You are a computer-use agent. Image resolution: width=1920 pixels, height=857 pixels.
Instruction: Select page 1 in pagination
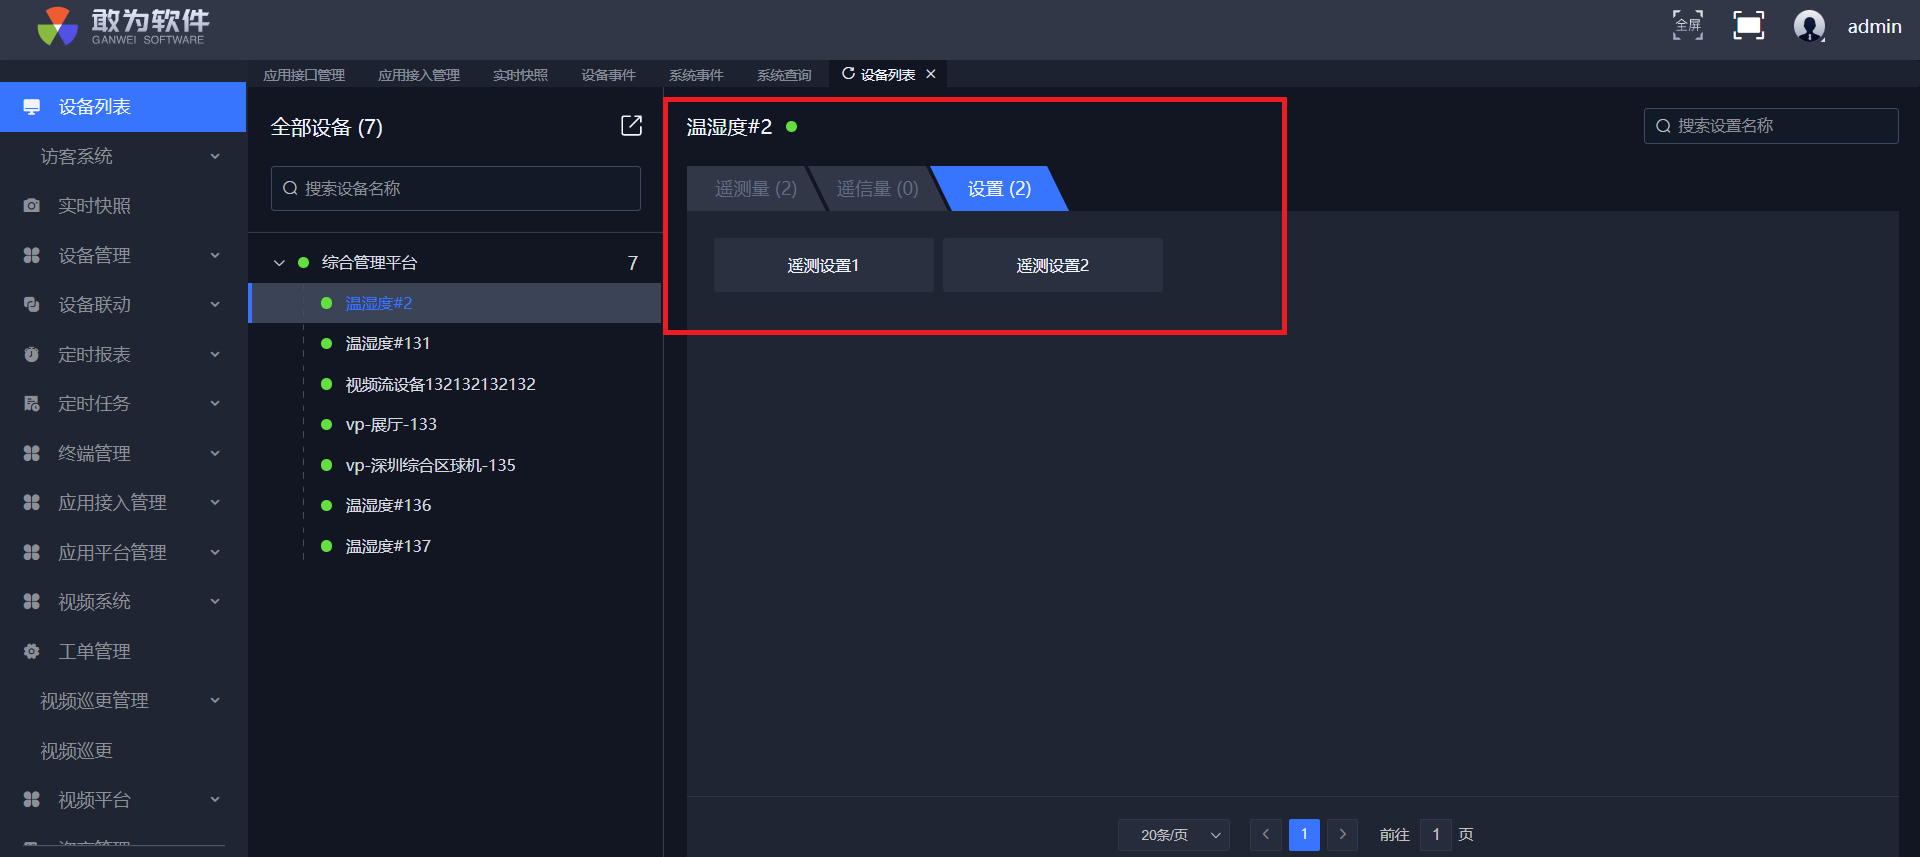(x=1304, y=834)
